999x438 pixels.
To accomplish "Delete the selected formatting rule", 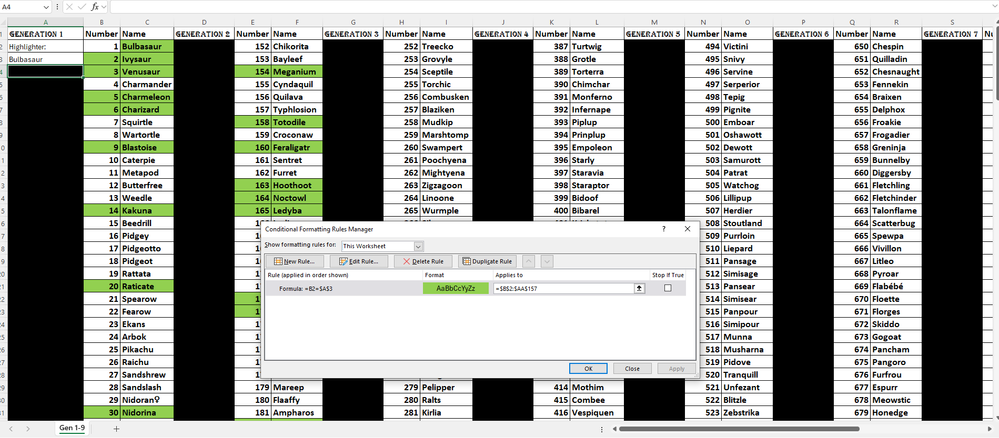I will [x=423, y=261].
